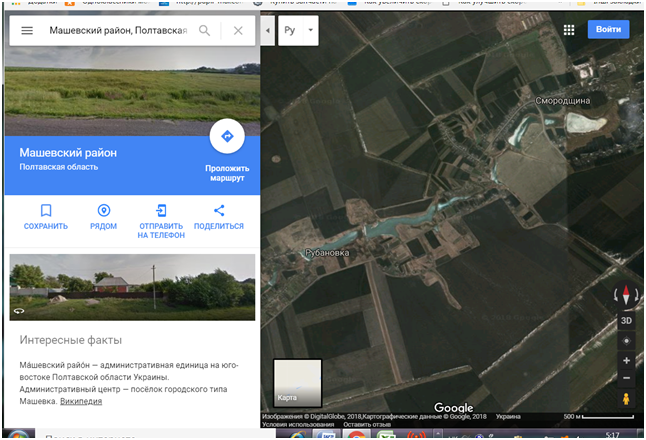Screen dimensions: 646x440
Task: Click the Машевский район title
Action: click(68, 153)
